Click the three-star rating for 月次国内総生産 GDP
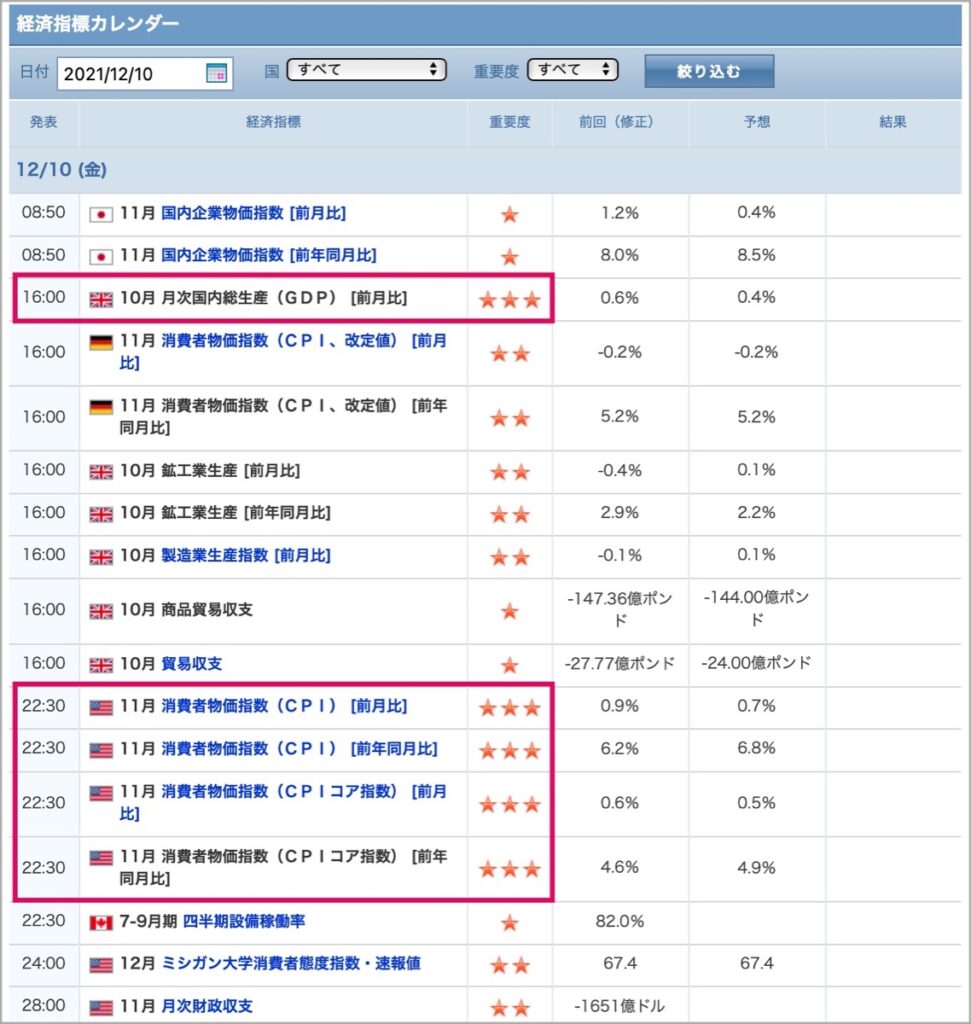971x1024 pixels. (510, 300)
